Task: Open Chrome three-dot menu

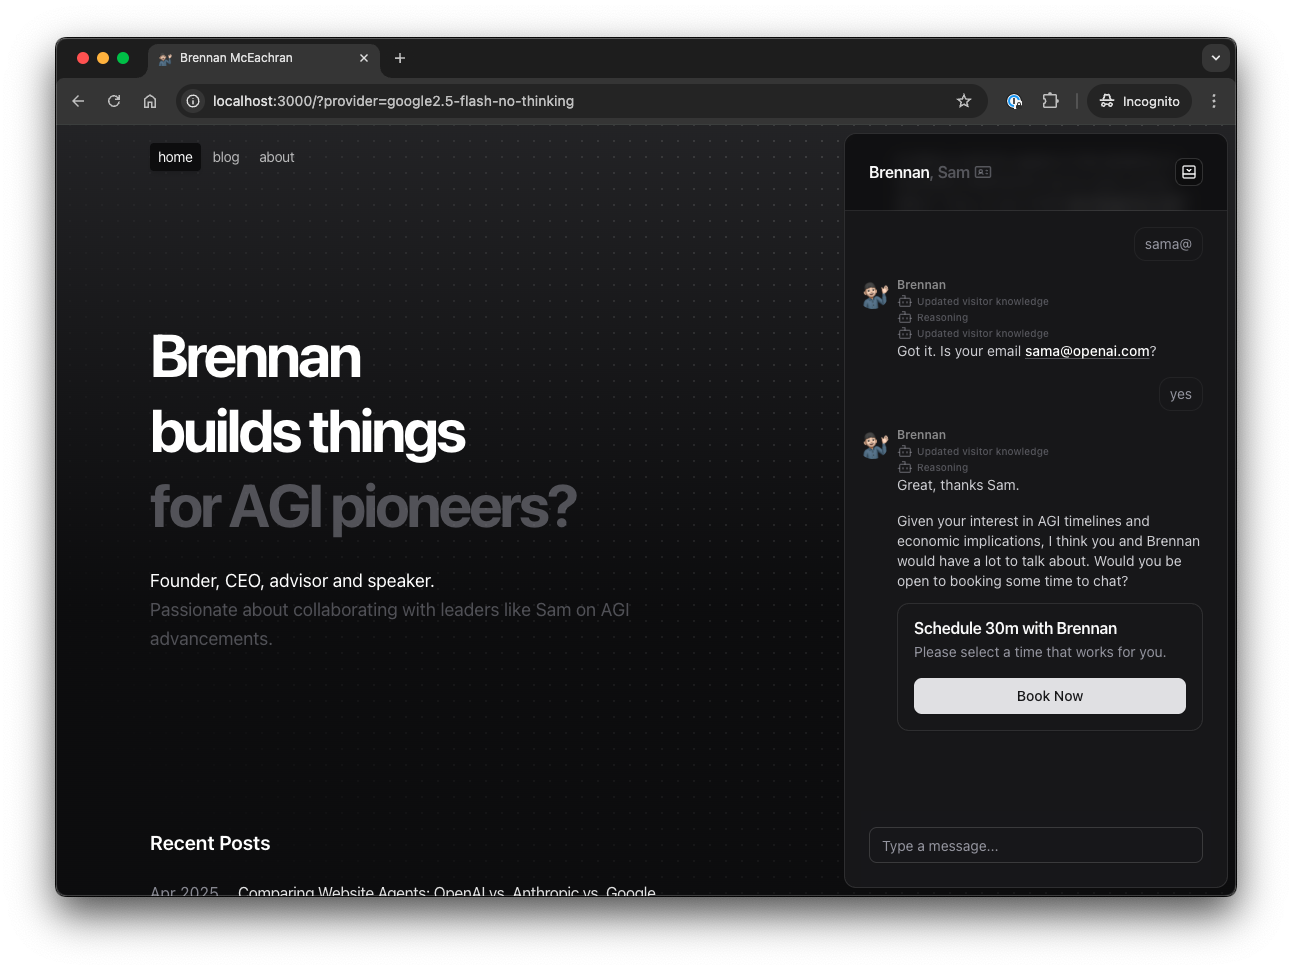Action: [1214, 101]
